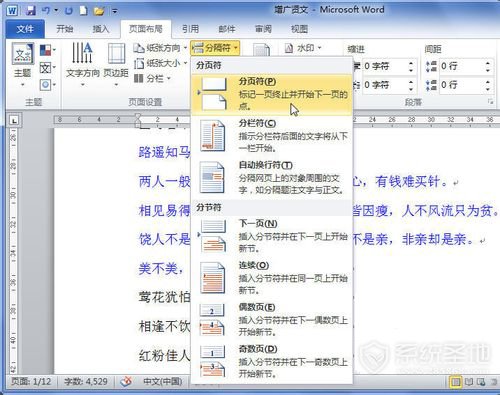Open the 主题 themes gallery

tap(23, 65)
